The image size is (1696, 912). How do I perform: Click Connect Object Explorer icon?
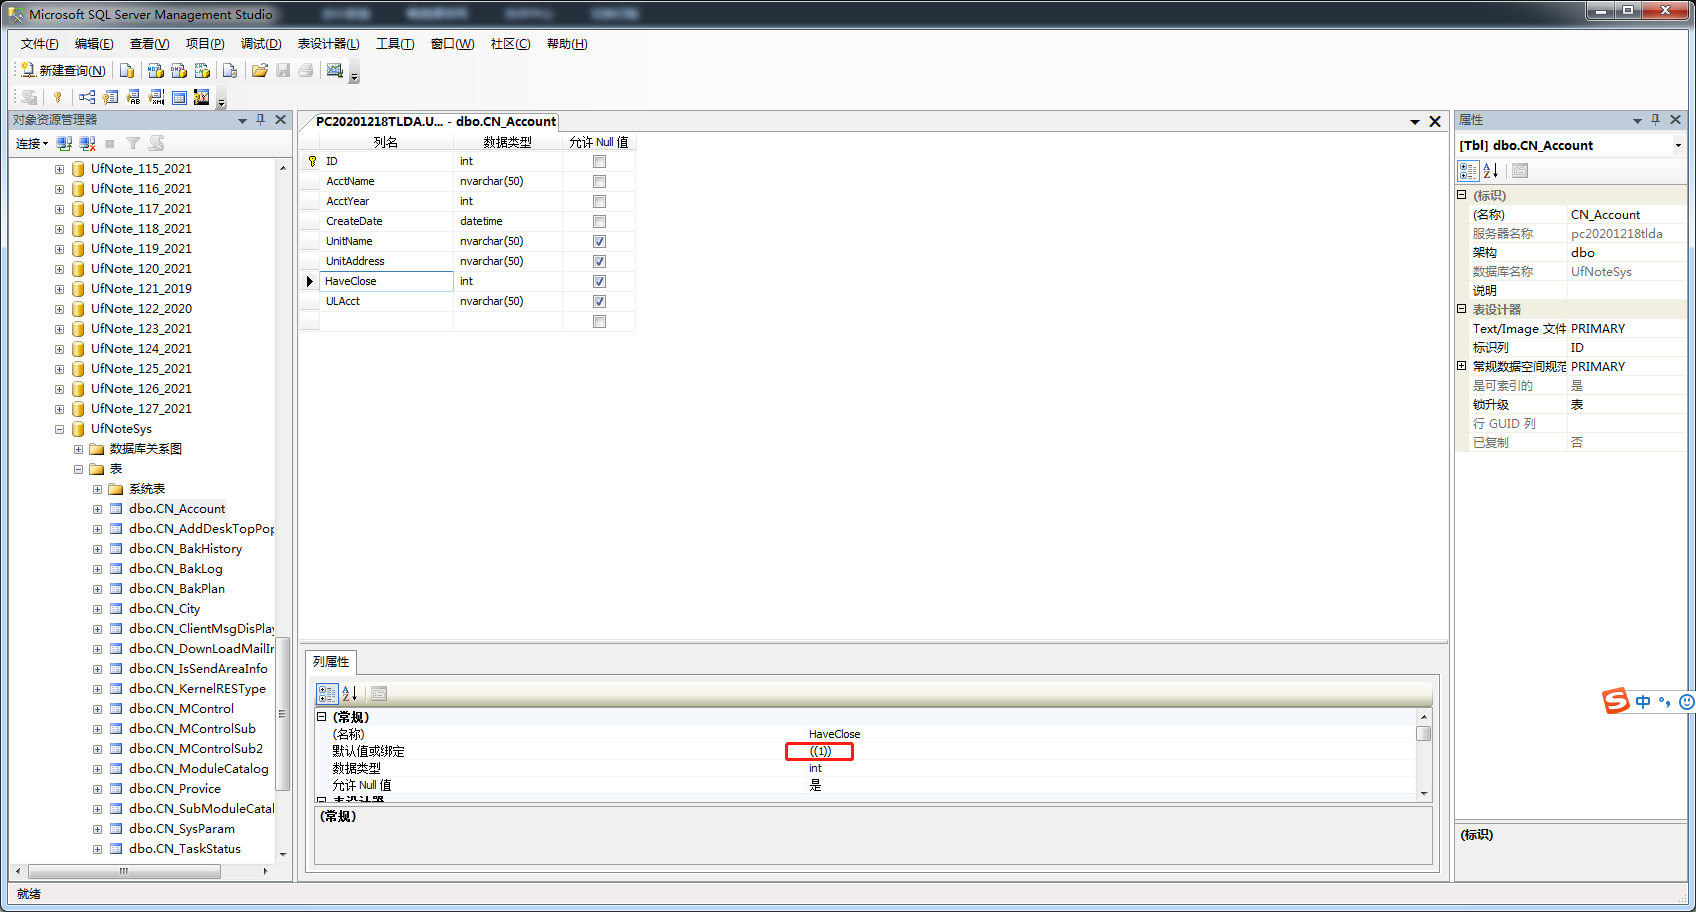click(64, 143)
